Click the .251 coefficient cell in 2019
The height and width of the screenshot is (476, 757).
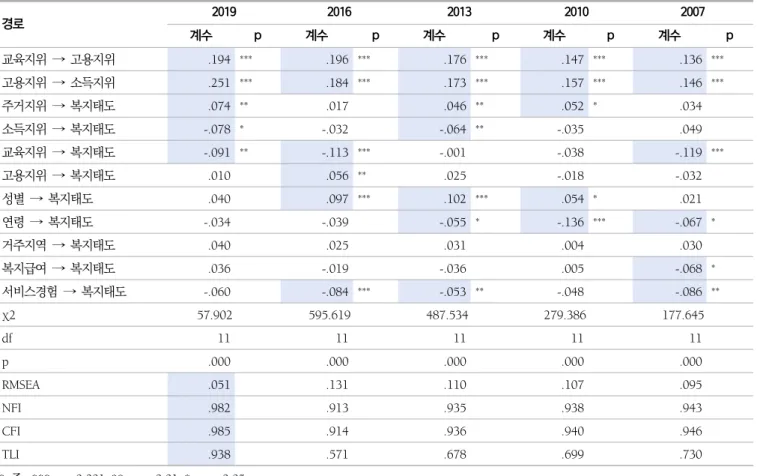tap(219, 83)
